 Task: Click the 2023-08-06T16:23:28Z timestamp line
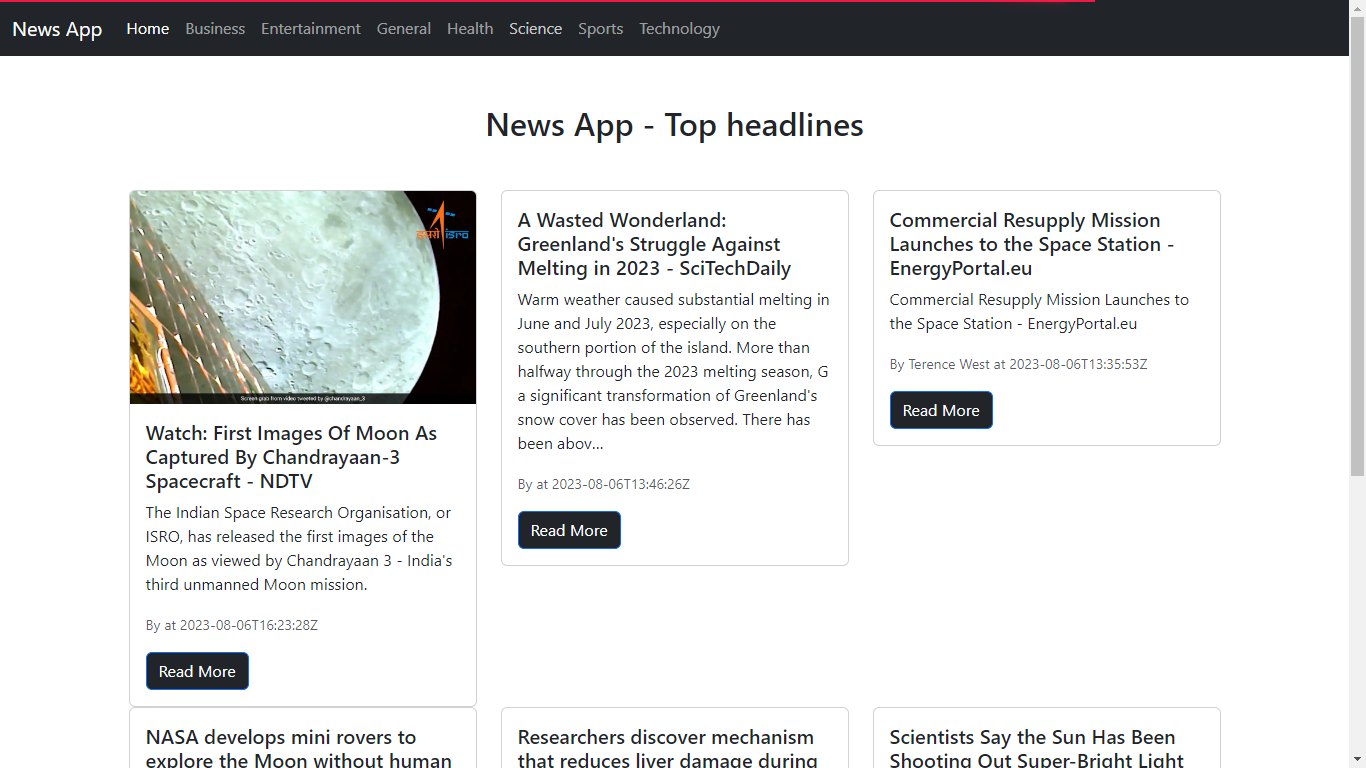coord(232,625)
